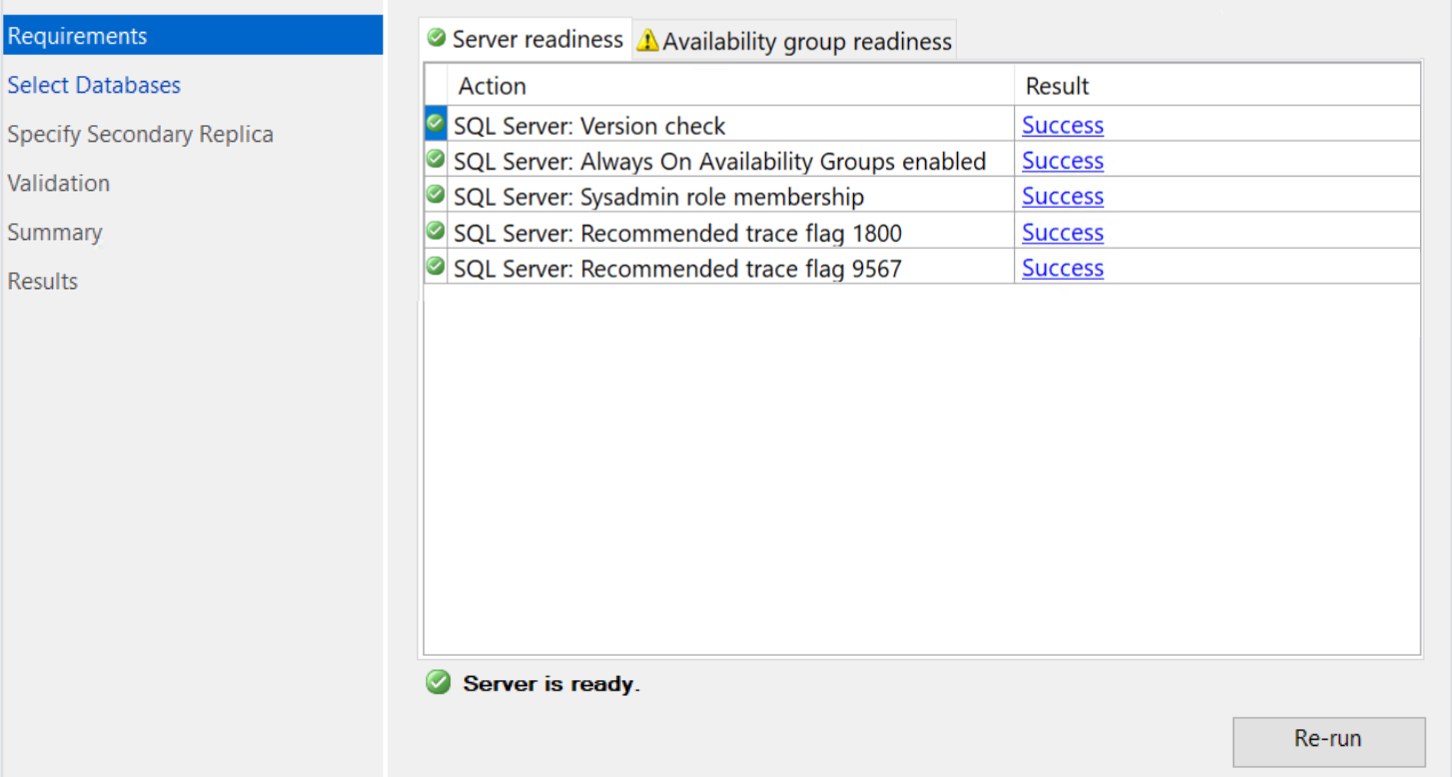The height and width of the screenshot is (777, 1452).
Task: Select 'SQL Server: Sysadmin role membership' text
Action: pos(658,197)
